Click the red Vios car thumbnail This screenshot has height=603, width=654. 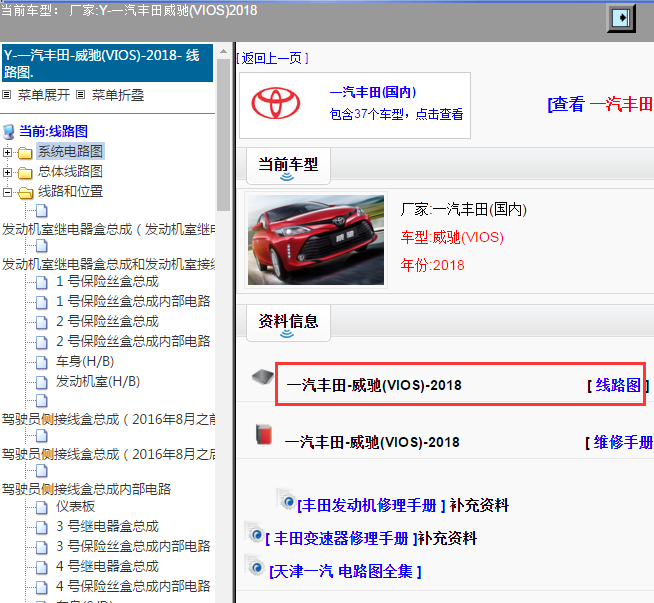316,240
